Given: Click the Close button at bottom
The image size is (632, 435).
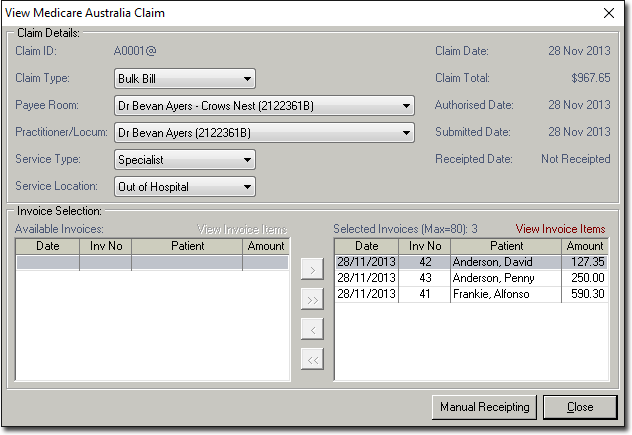Looking at the screenshot, I should [x=580, y=407].
